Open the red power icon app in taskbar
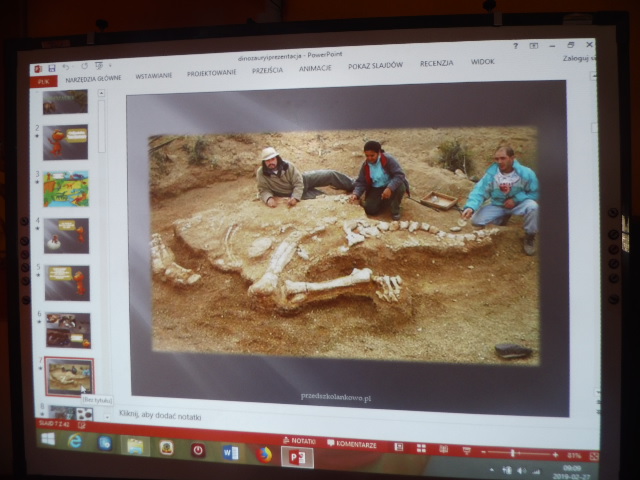The image size is (640, 480). (x=198, y=451)
